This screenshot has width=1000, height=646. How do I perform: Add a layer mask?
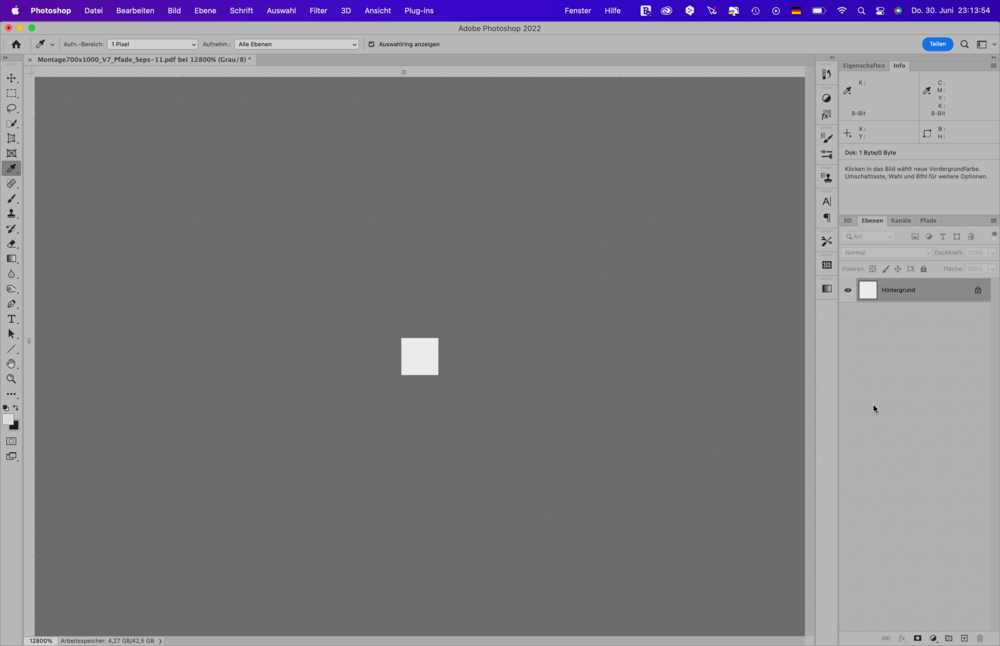(918, 638)
